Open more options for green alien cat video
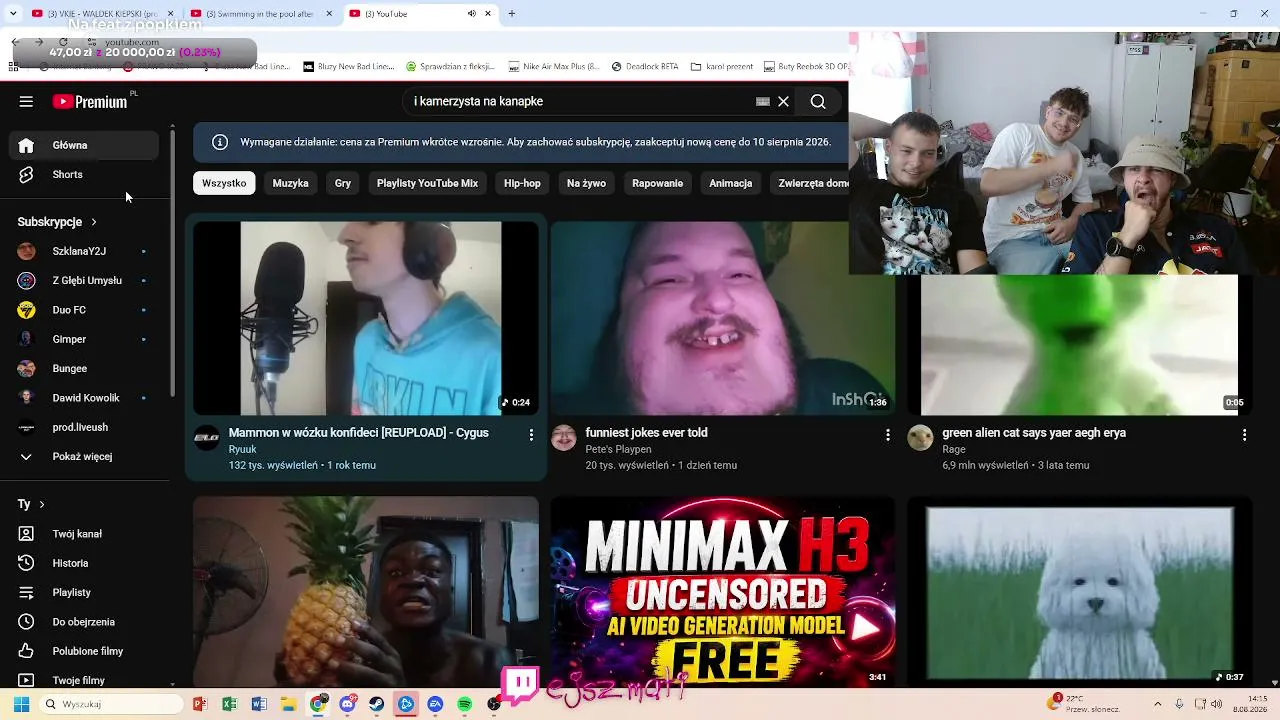Viewport: 1280px width, 720px height. 1245,435
